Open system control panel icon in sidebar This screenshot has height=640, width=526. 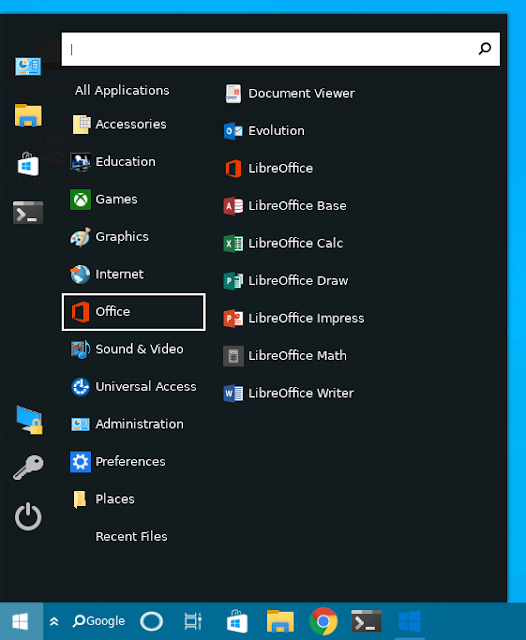[x=28, y=67]
